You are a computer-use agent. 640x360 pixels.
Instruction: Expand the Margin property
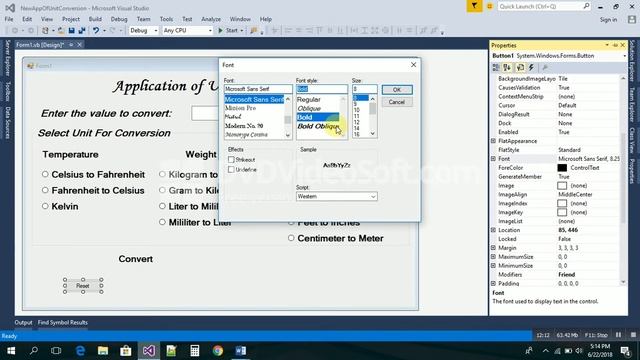coord(493,248)
